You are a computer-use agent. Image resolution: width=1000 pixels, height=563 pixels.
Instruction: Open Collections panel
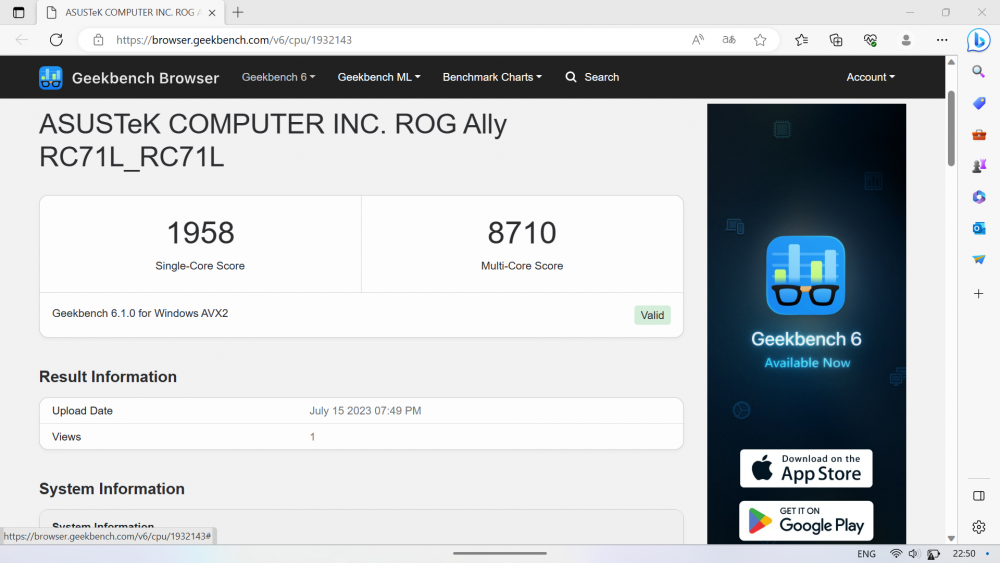click(835, 40)
